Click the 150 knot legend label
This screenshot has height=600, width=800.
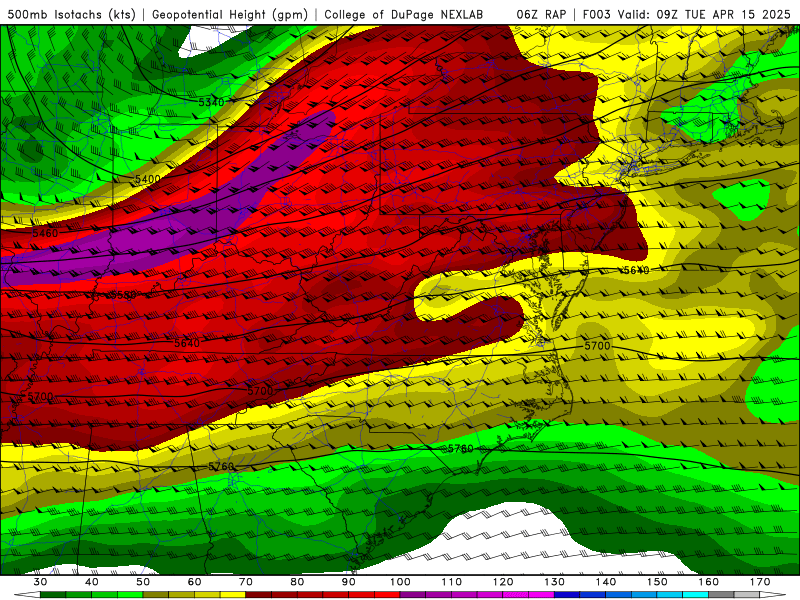click(657, 582)
